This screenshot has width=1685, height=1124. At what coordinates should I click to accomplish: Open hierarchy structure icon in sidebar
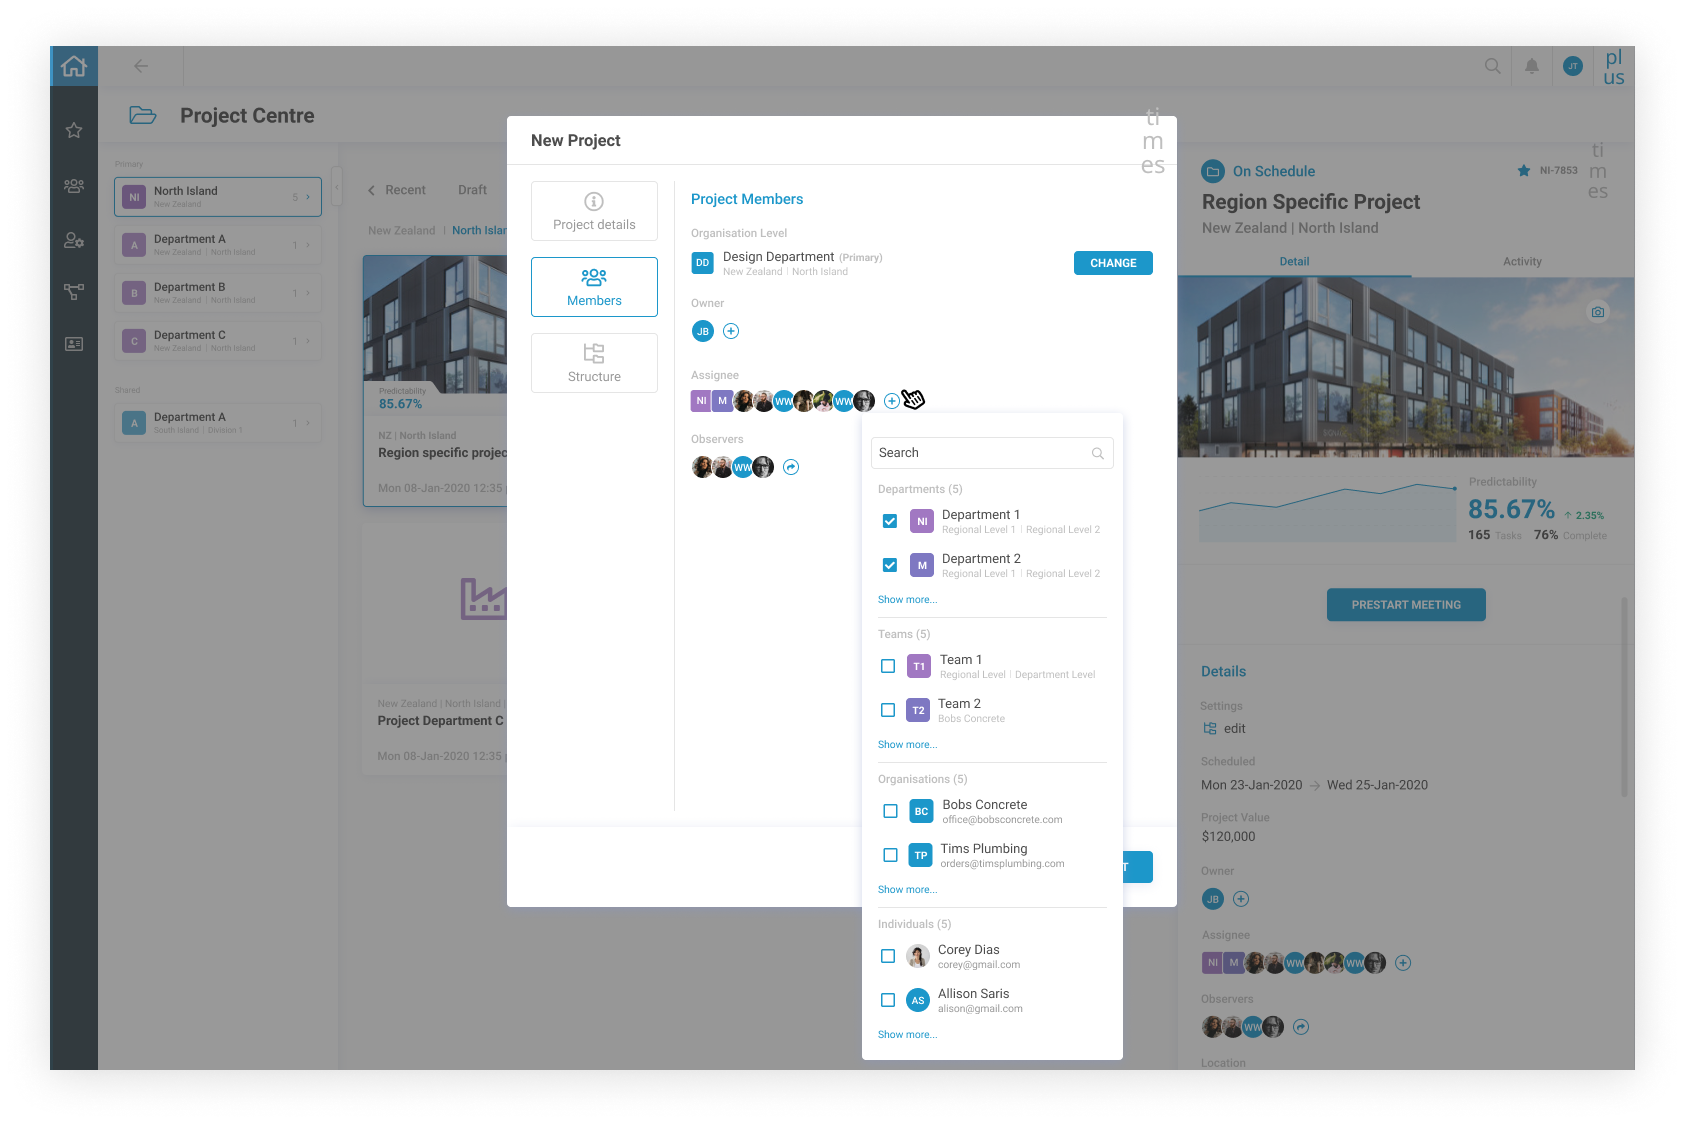pos(74,292)
